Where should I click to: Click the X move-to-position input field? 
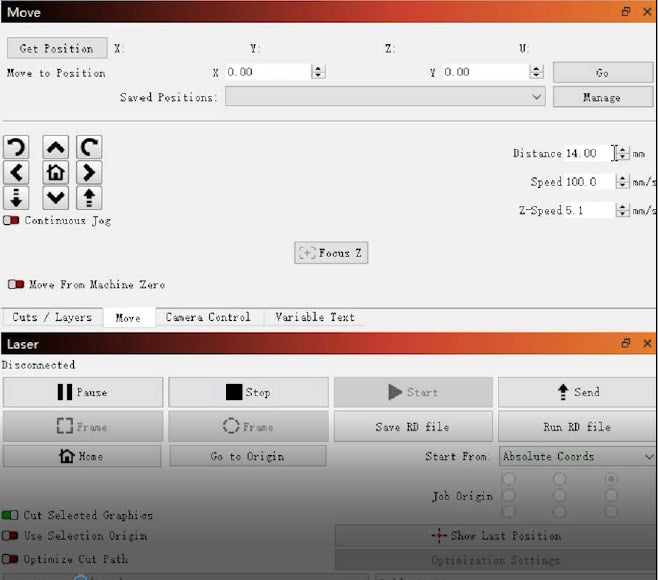267,72
